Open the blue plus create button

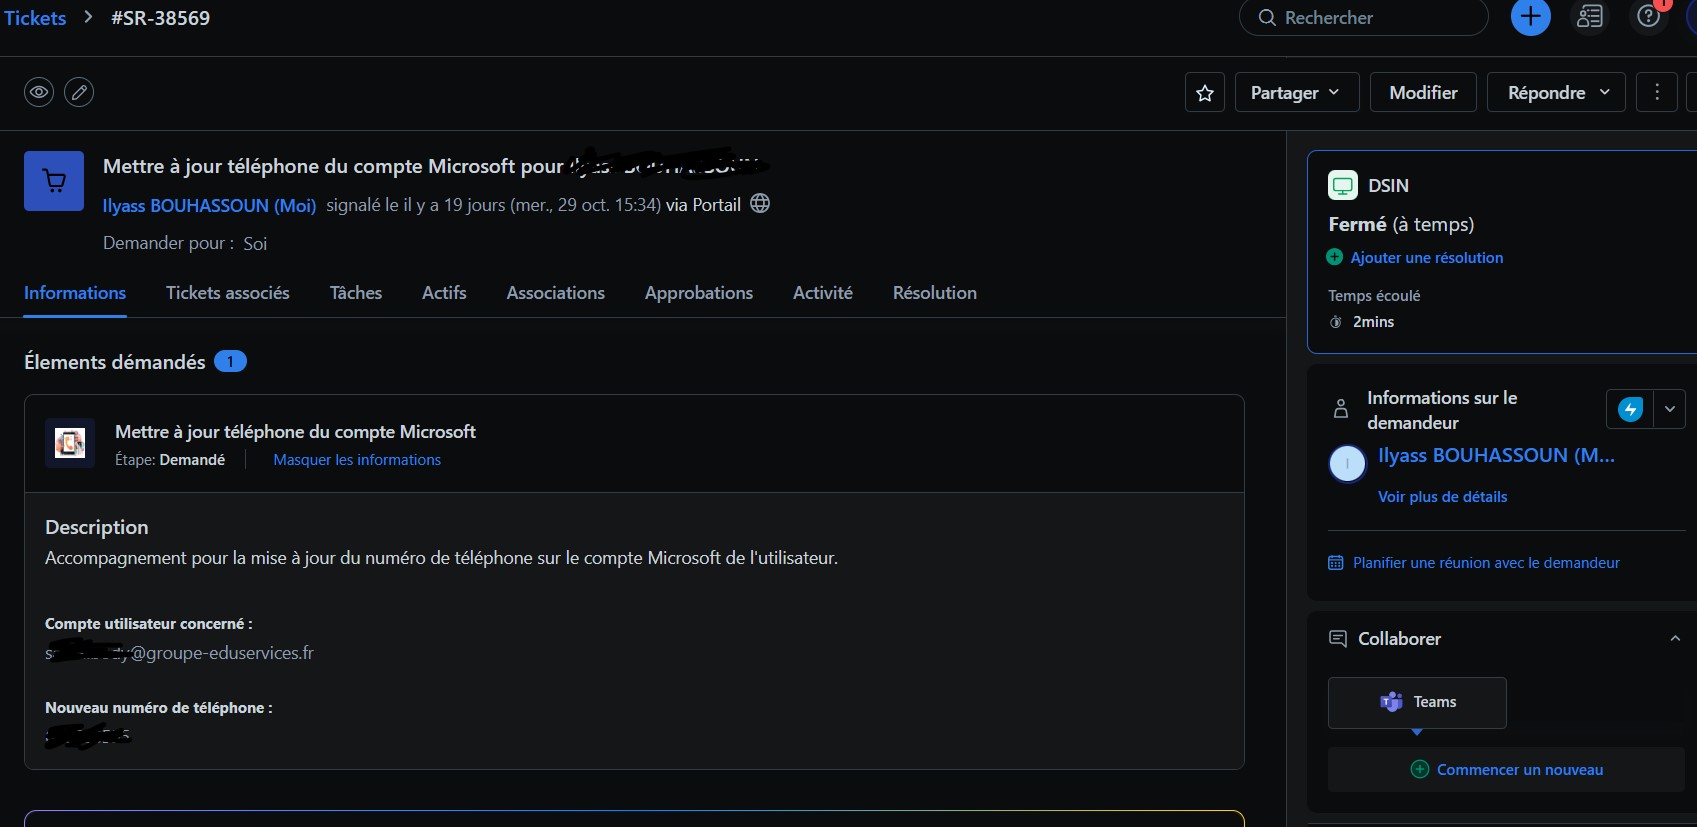point(1530,17)
